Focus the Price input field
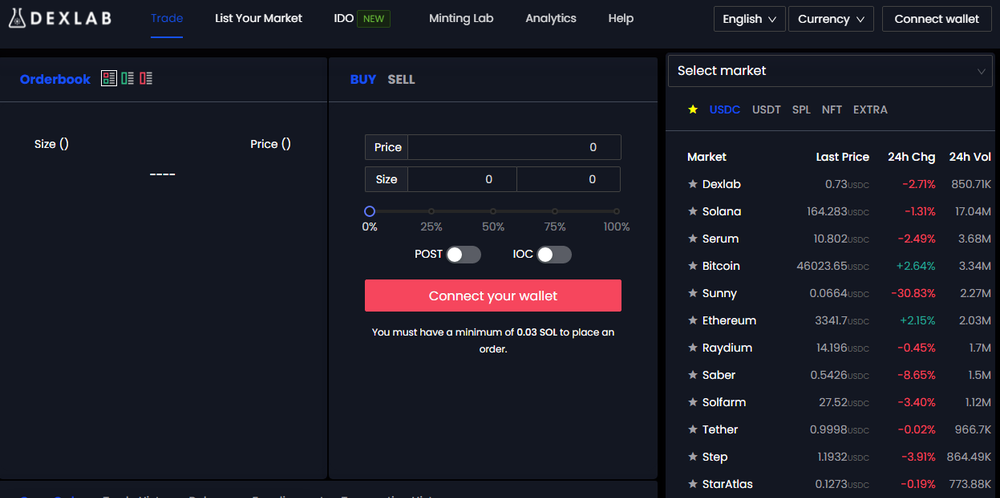 514,147
